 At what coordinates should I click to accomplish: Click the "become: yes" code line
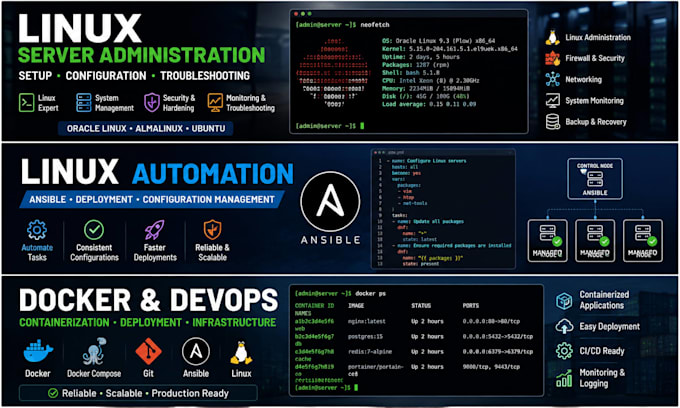tap(406, 173)
